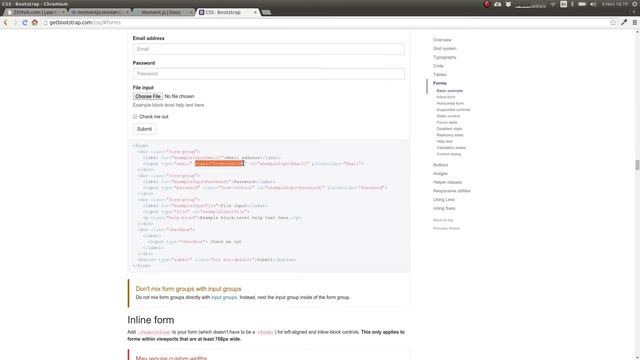Bookmark this page with the star icon
The width and height of the screenshot is (640, 360).
(x=613, y=22)
